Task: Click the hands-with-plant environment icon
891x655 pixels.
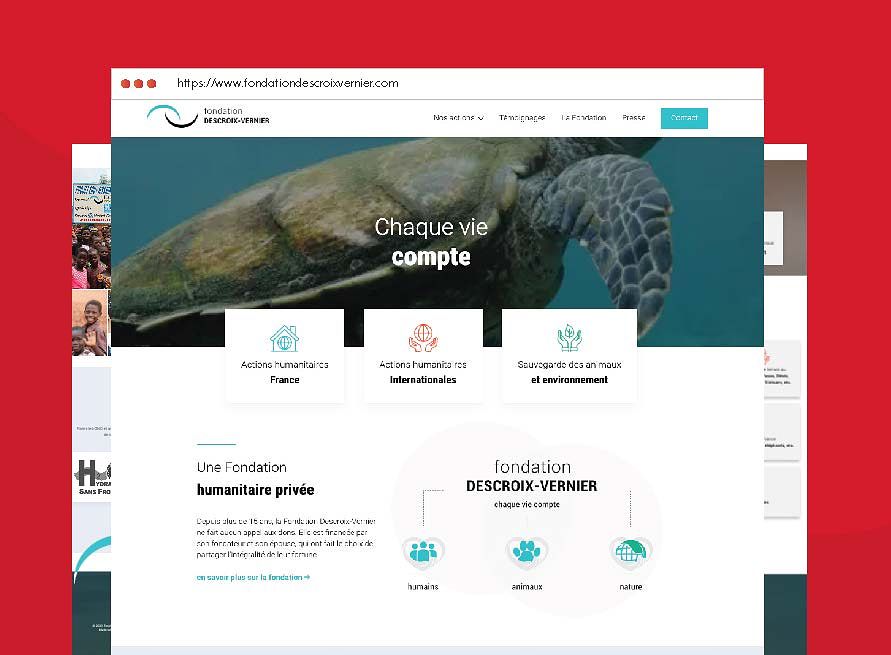Action: click(x=569, y=337)
